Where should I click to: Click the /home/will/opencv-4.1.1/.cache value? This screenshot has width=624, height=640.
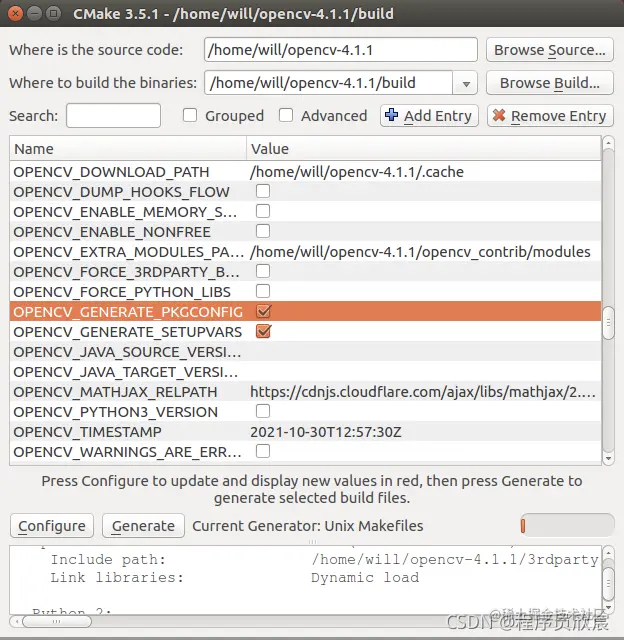point(357,172)
